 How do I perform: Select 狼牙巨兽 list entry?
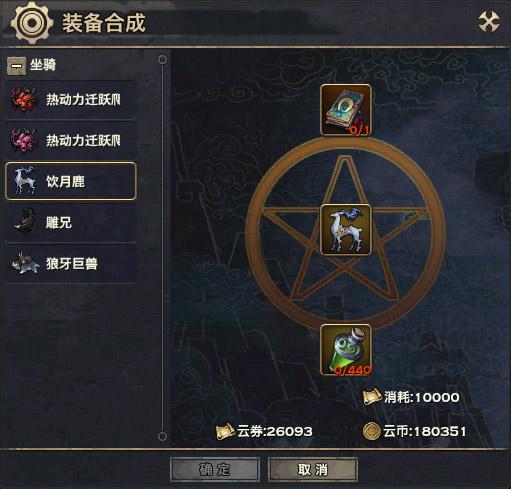point(71,264)
